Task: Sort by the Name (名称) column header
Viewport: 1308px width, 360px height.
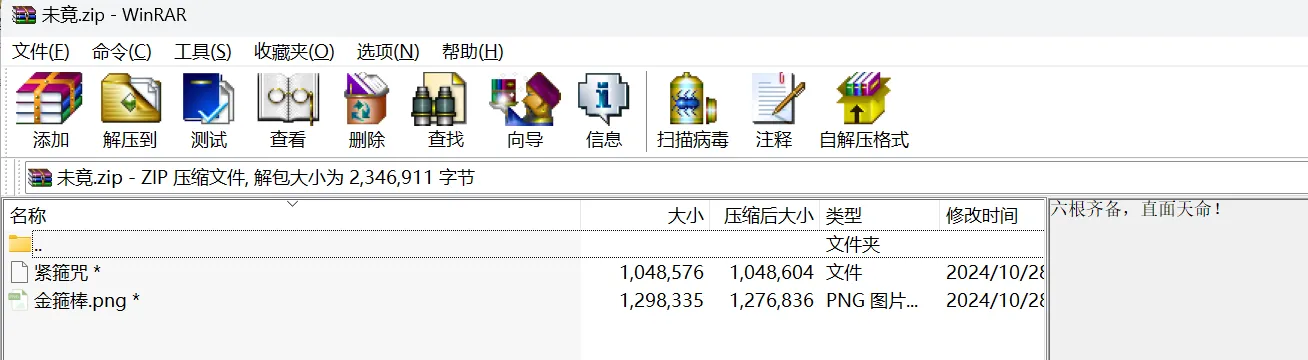Action: (x=292, y=215)
